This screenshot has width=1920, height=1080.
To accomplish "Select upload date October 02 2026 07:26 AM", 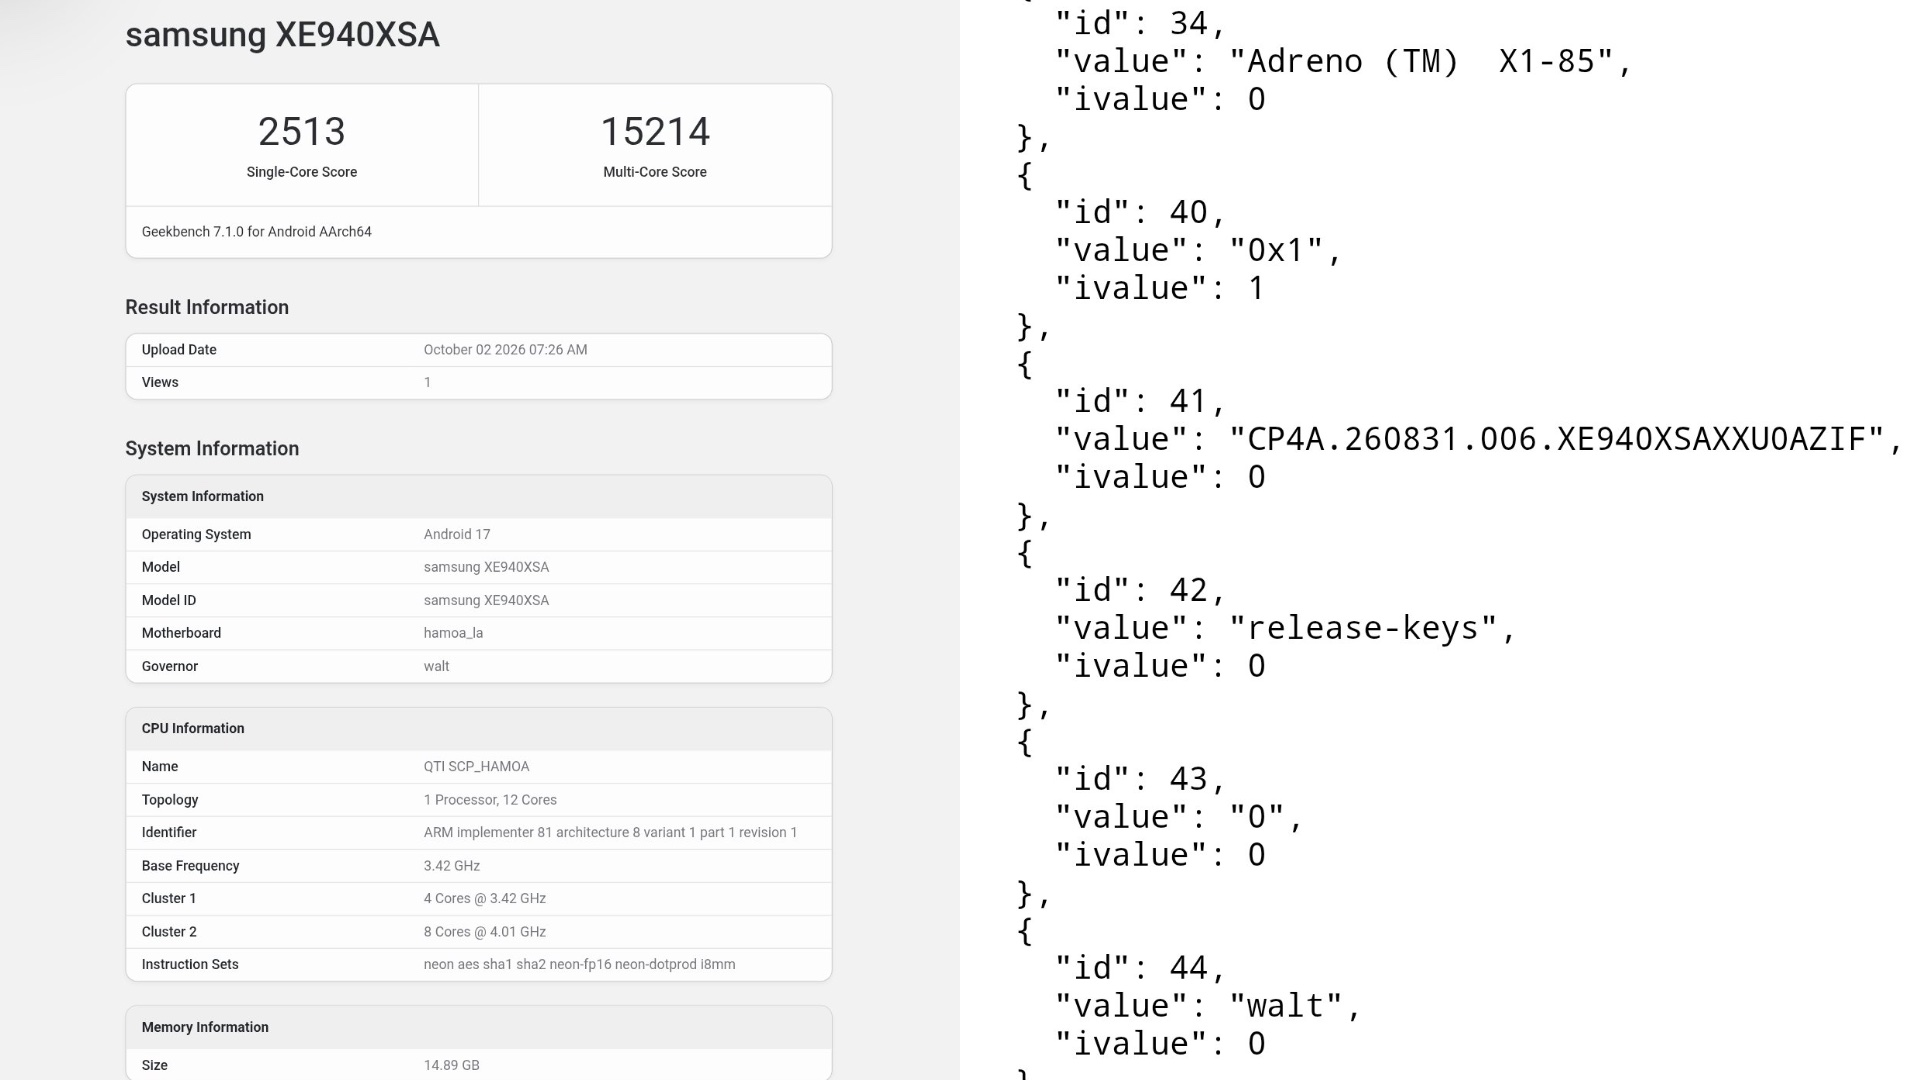I will pyautogui.click(x=505, y=350).
